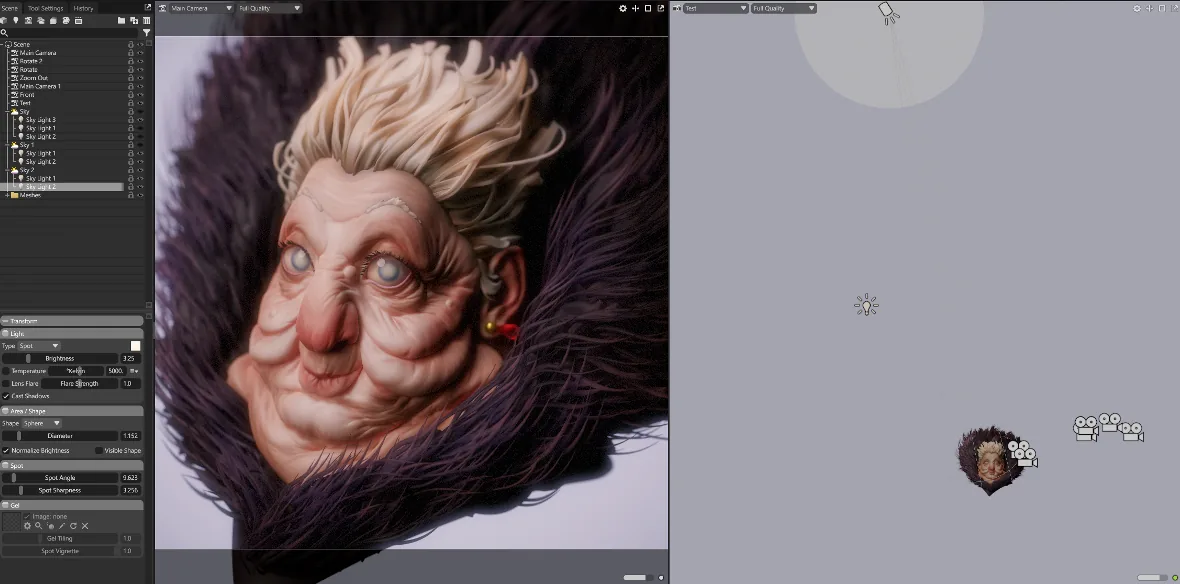Click the delete trash icon in the scene toolbar
The height and width of the screenshot is (584, 1180).
coord(147,20)
